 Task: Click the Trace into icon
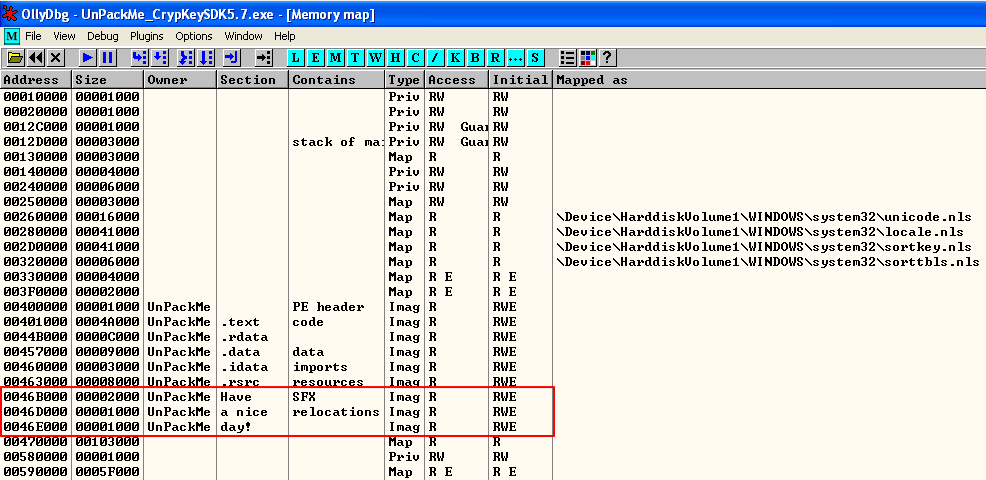pyautogui.click(x=186, y=58)
